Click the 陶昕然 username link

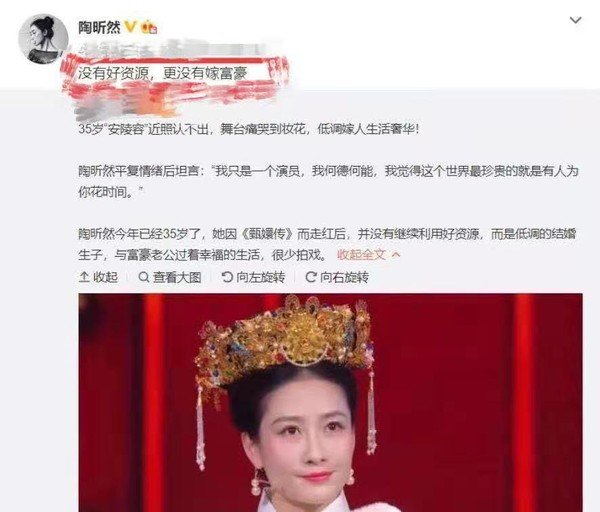coord(99,28)
